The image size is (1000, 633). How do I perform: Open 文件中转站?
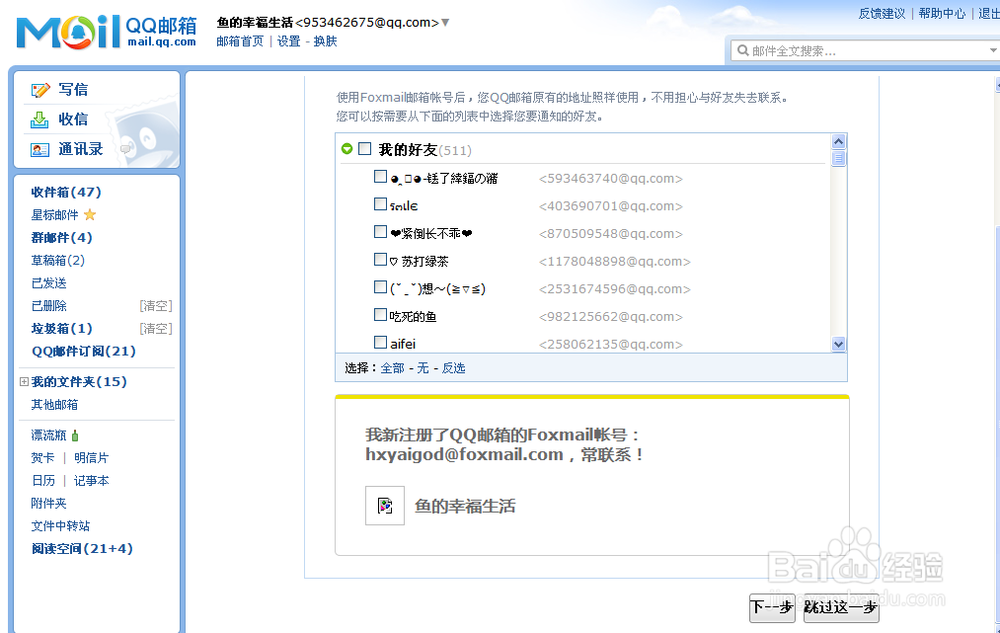tap(61, 526)
